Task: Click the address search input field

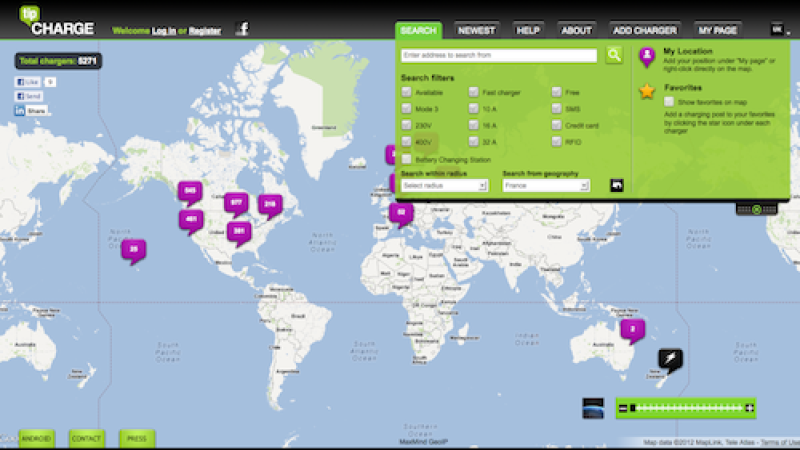Action: pos(499,55)
